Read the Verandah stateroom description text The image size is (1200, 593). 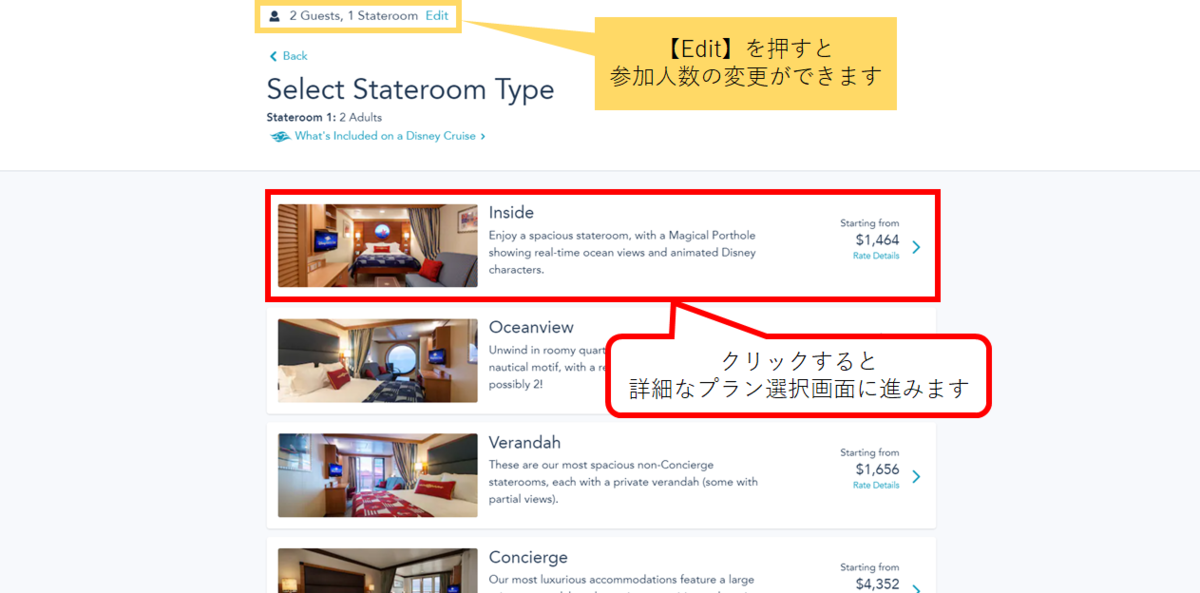(x=623, y=482)
